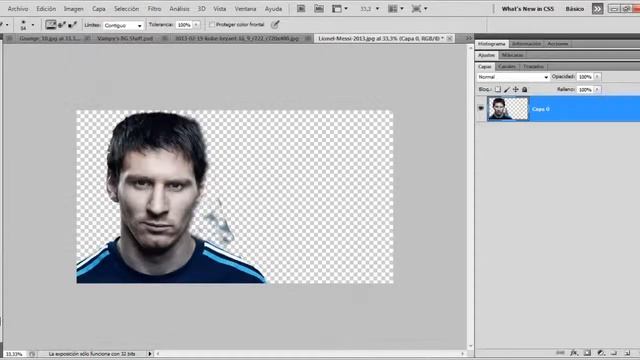Viewport: 640px width, 360px height.
Task: Toggle lock all padlock icon
Action: (x=524, y=89)
